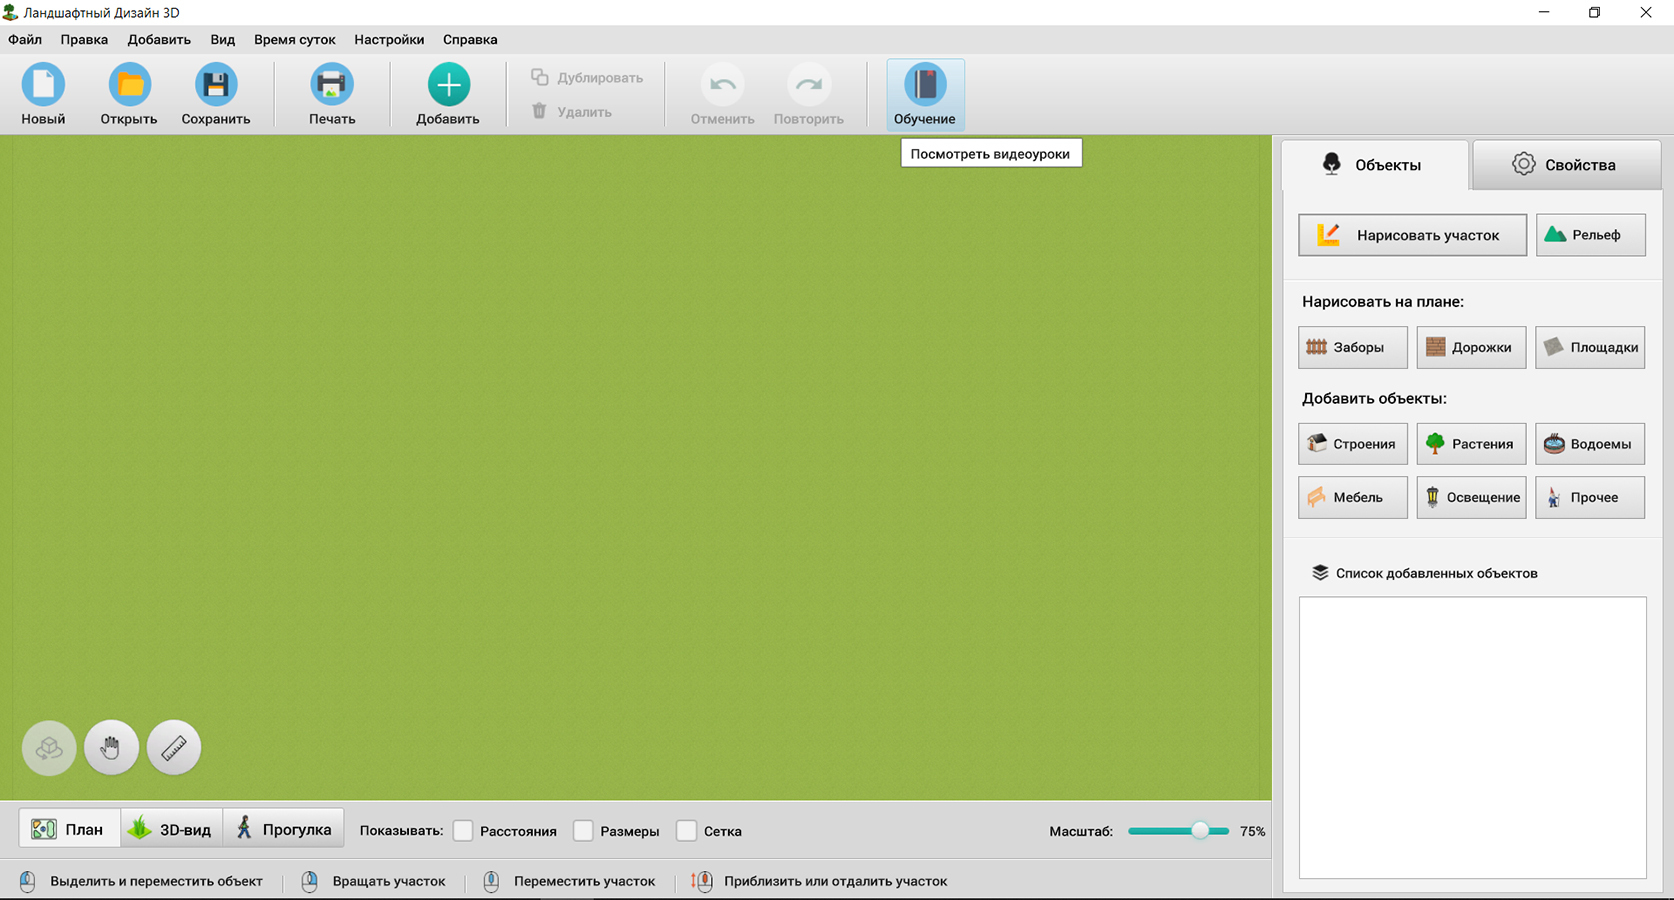Open the Рельеф terrain tool
This screenshot has width=1674, height=900.
pyautogui.click(x=1590, y=235)
